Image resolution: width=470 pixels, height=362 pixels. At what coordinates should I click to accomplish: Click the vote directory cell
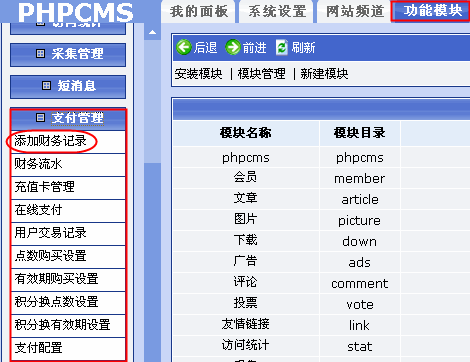tap(360, 304)
